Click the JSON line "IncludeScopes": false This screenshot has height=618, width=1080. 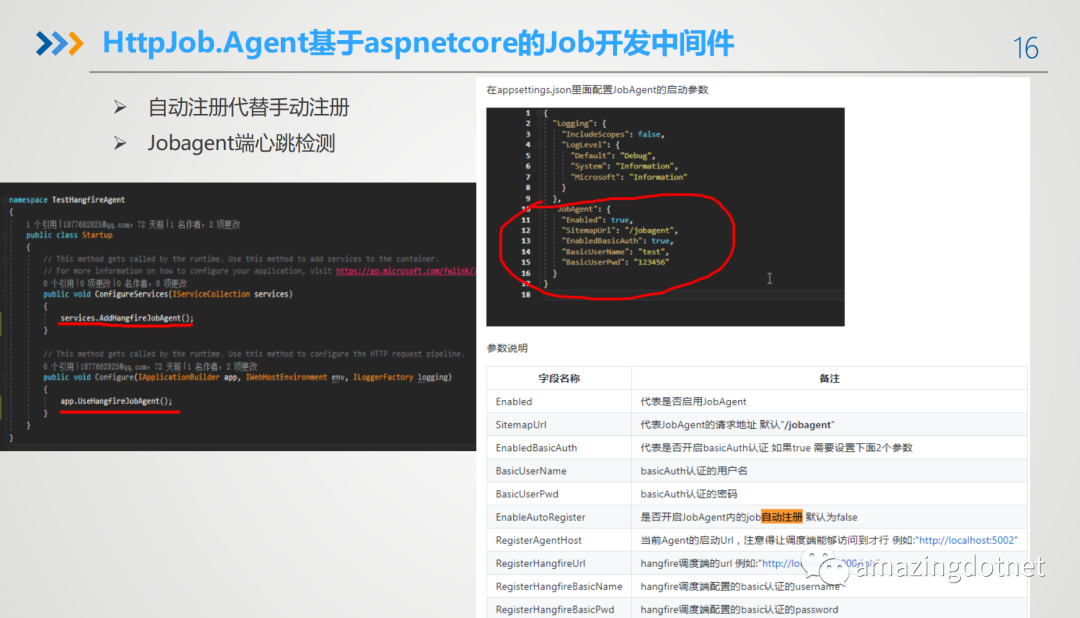[x=612, y=134]
